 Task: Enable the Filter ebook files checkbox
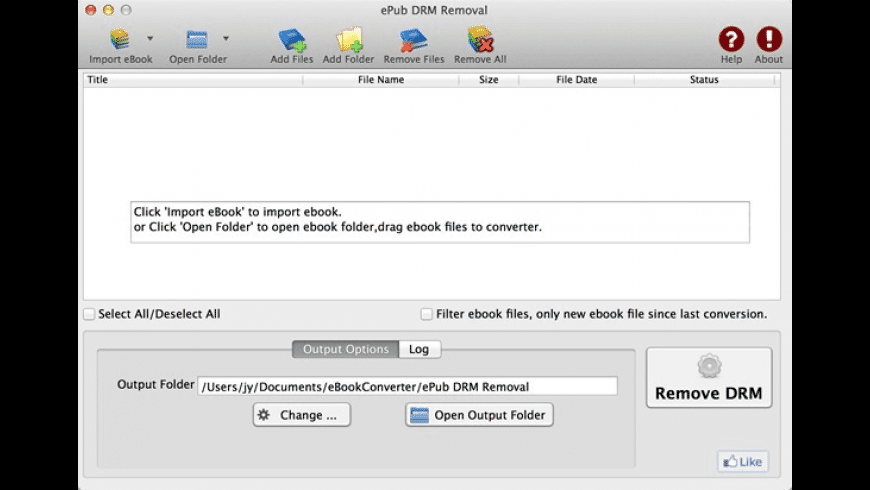pos(427,314)
